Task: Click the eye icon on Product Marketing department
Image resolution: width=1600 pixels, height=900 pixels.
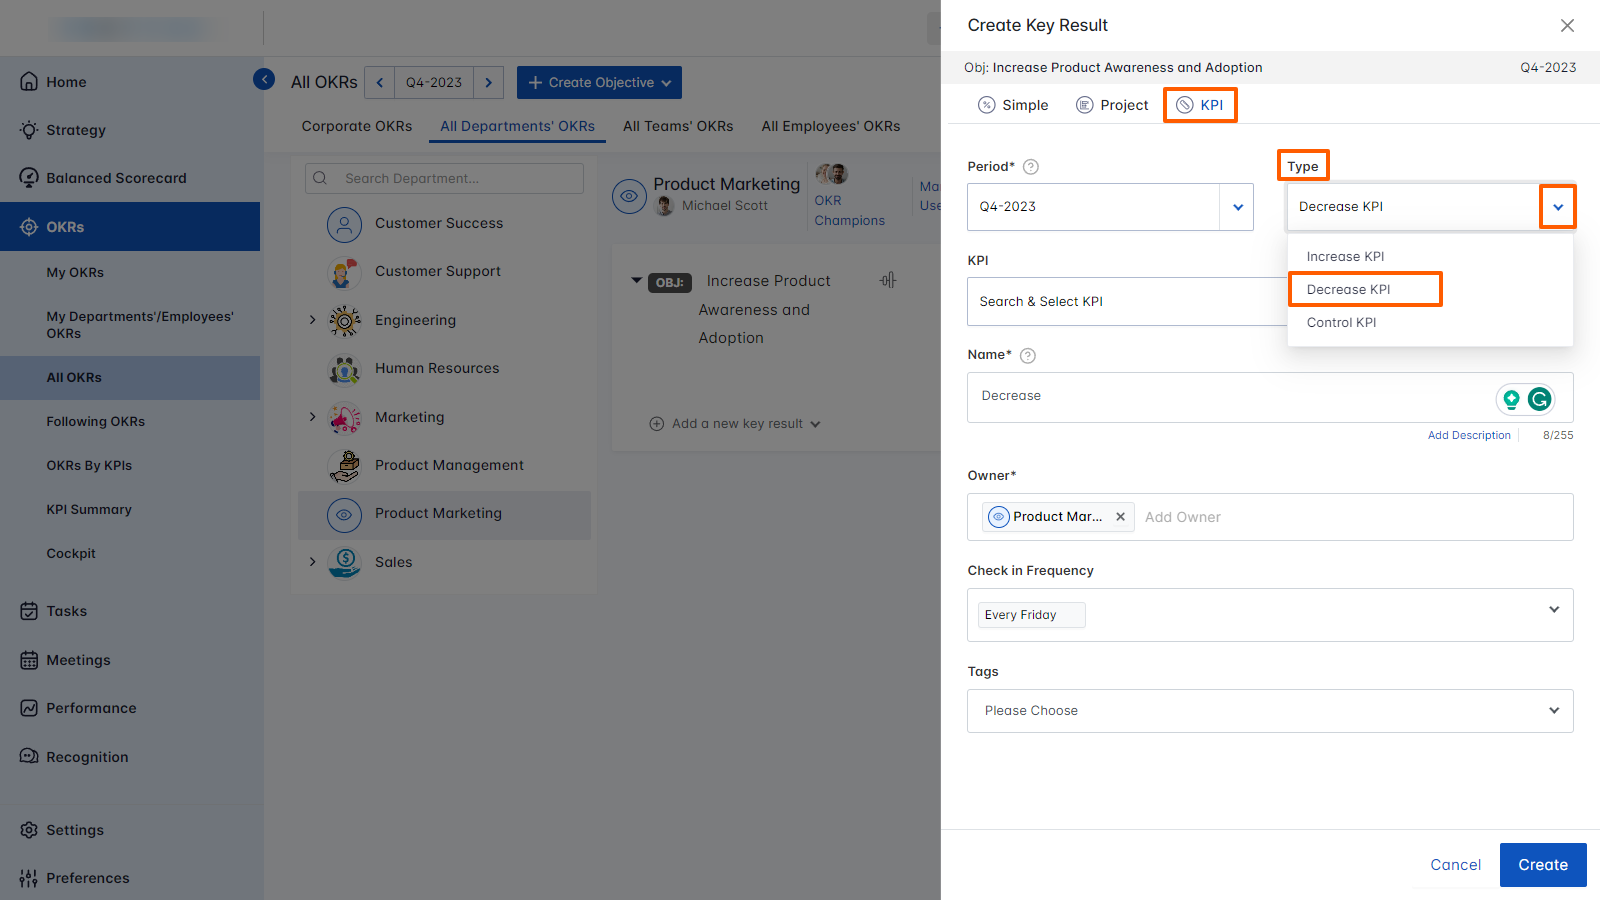Action: [629, 196]
